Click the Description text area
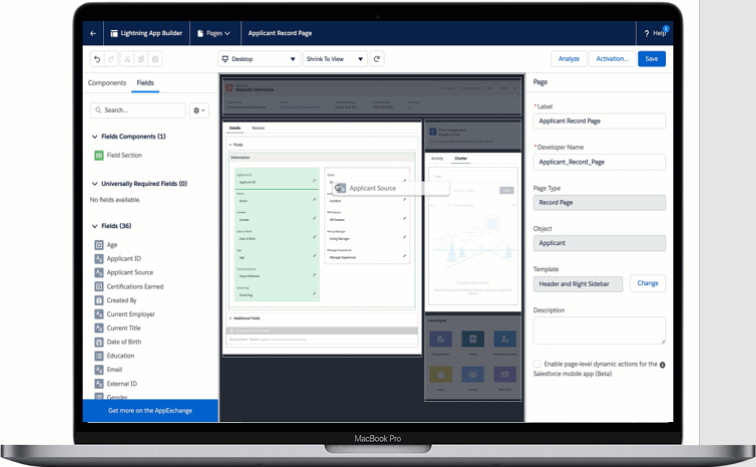 [x=599, y=330]
